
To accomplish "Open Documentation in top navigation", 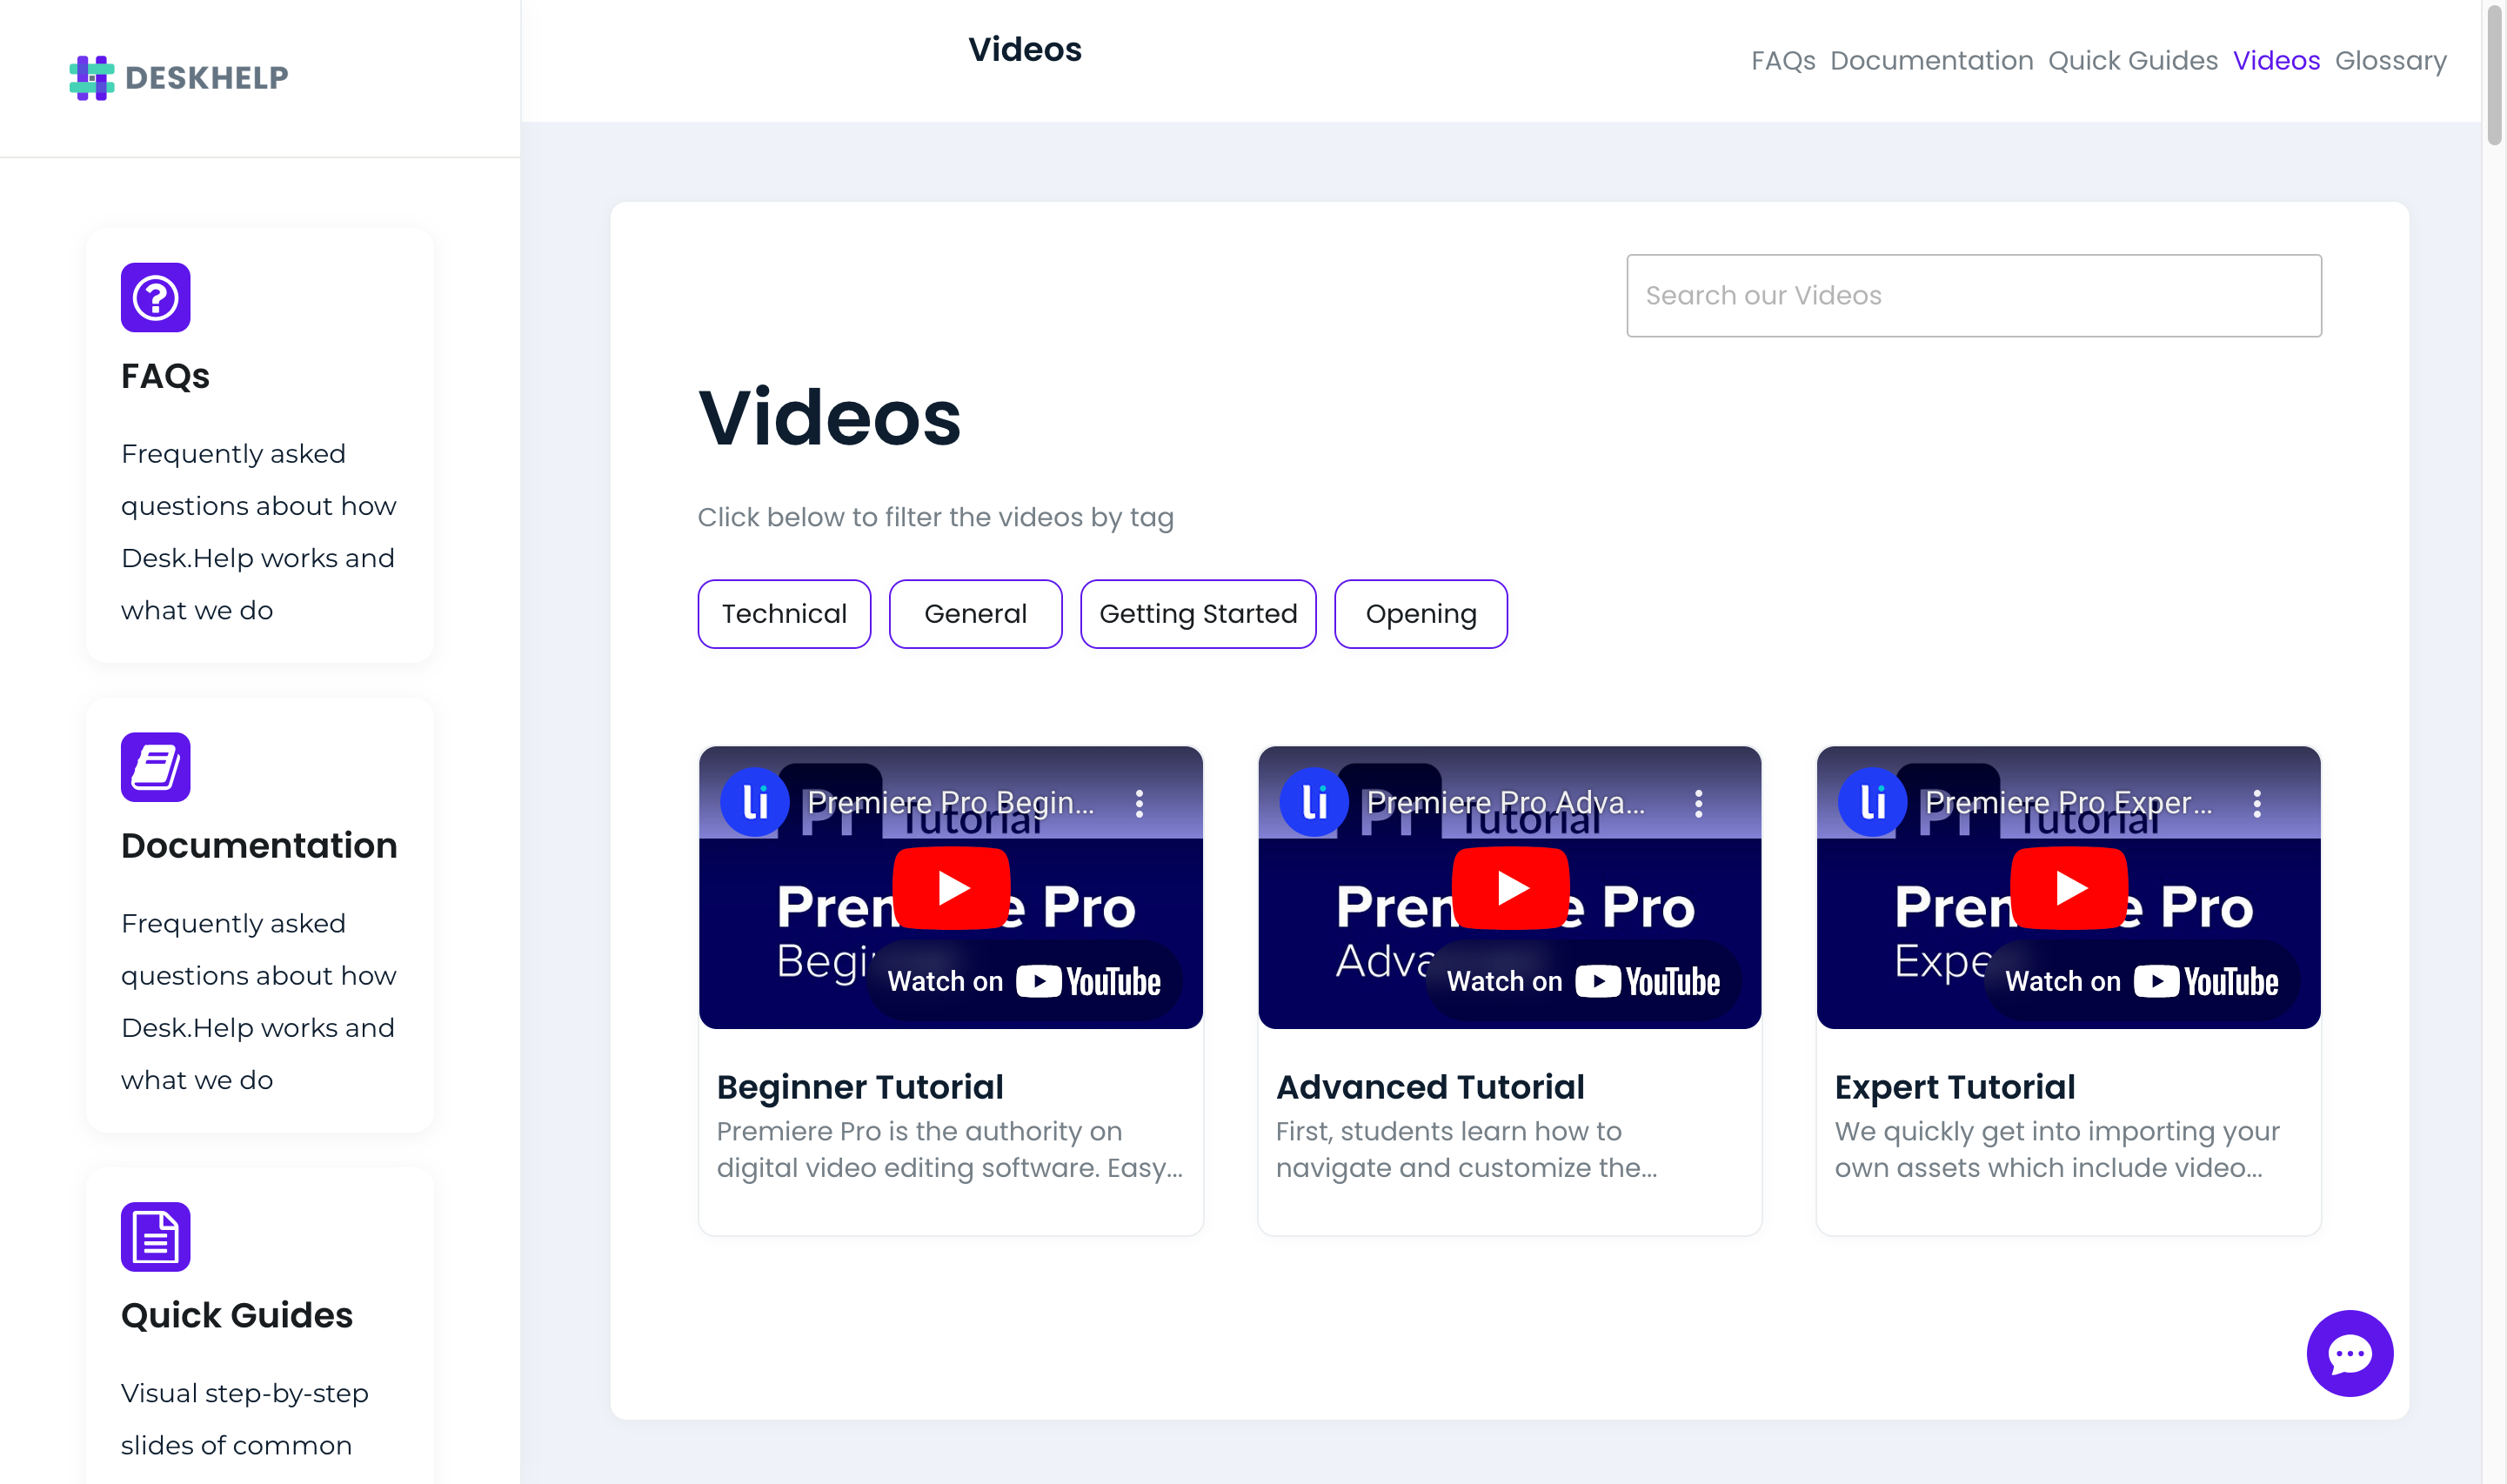I will point(1931,61).
